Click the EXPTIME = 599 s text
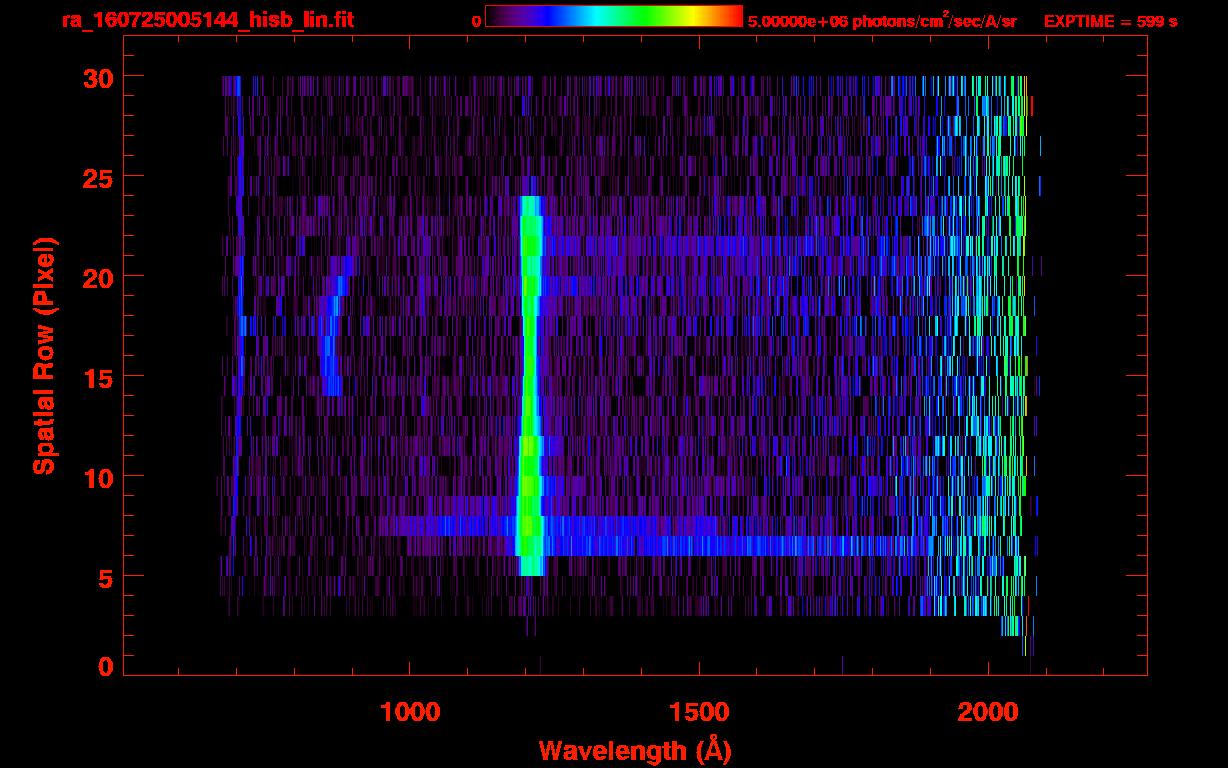Viewport: 1228px width, 768px height. (1110, 21)
